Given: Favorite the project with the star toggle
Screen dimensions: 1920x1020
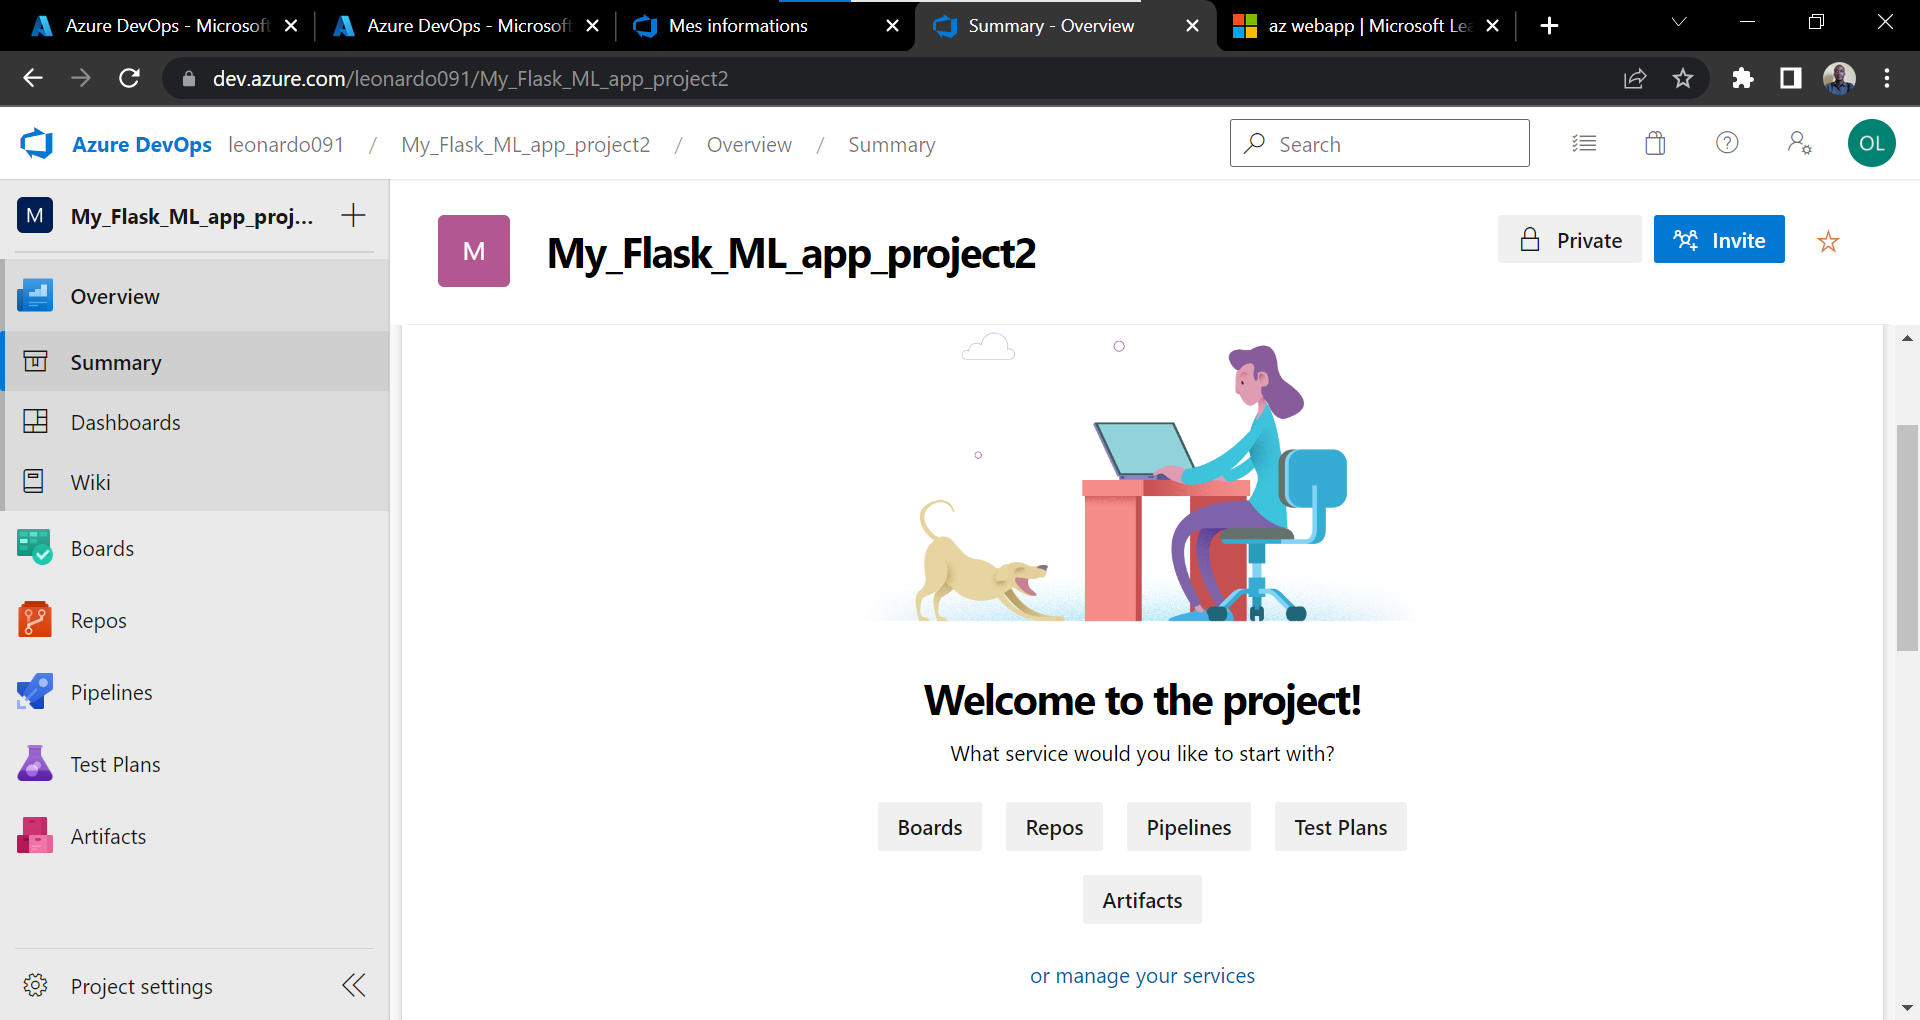Looking at the screenshot, I should (x=1828, y=240).
